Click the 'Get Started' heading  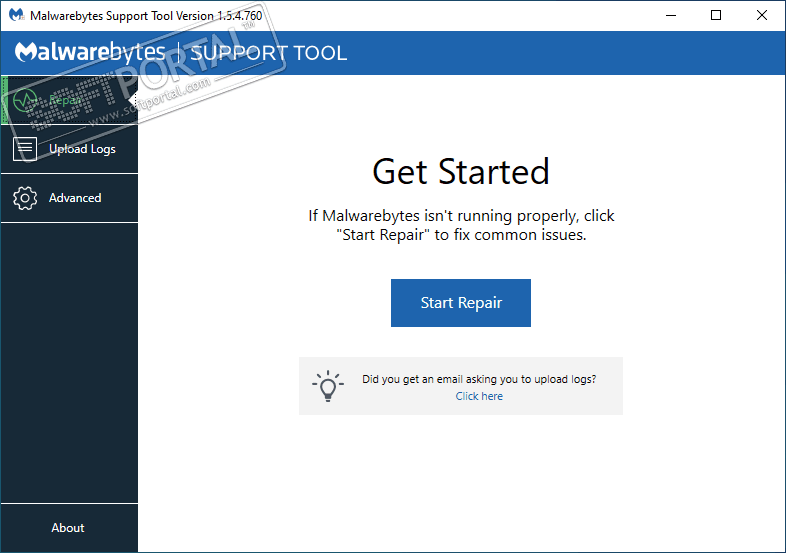(461, 172)
